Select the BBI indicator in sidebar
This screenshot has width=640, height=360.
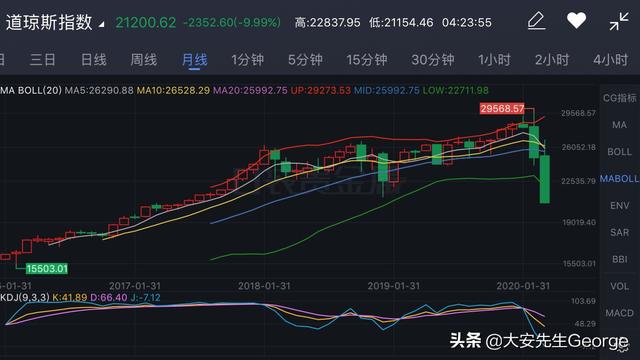tap(620, 260)
